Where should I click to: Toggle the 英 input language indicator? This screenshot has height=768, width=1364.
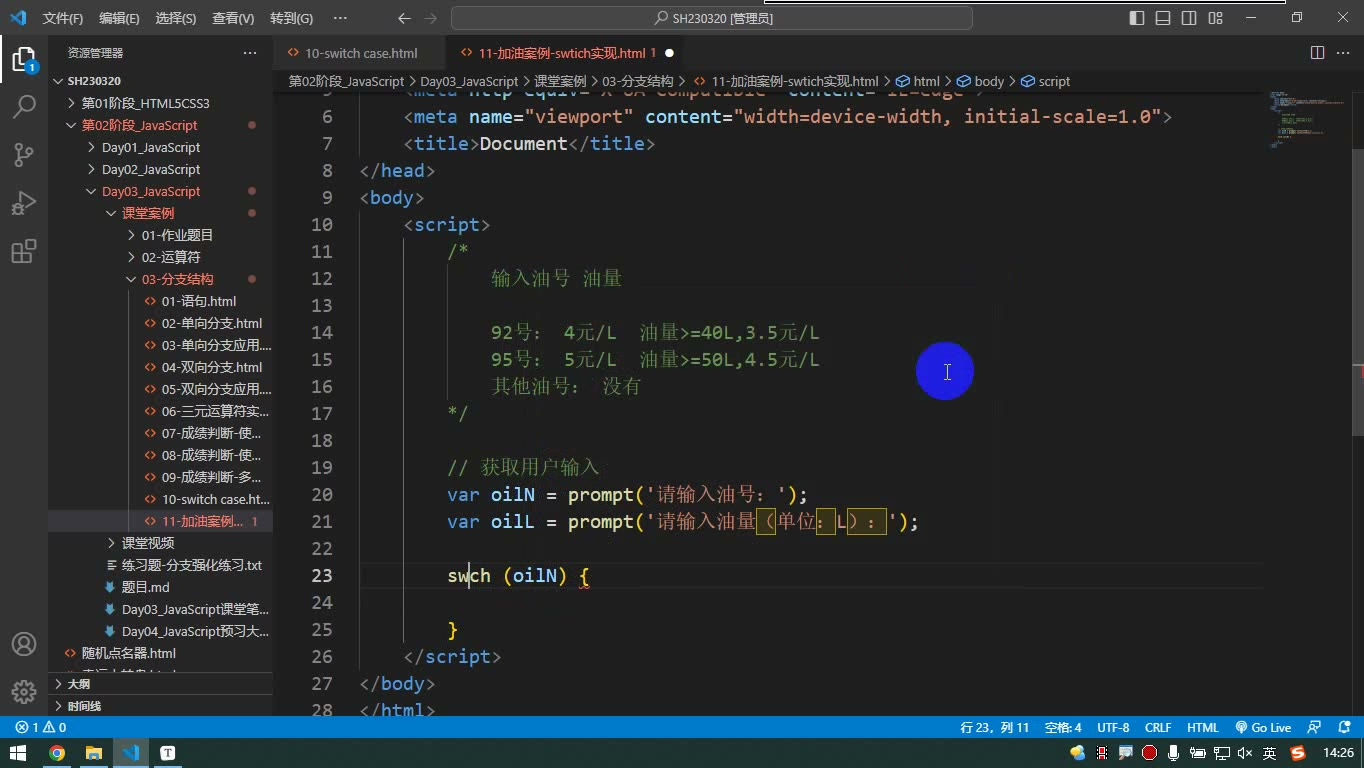click(1270, 753)
